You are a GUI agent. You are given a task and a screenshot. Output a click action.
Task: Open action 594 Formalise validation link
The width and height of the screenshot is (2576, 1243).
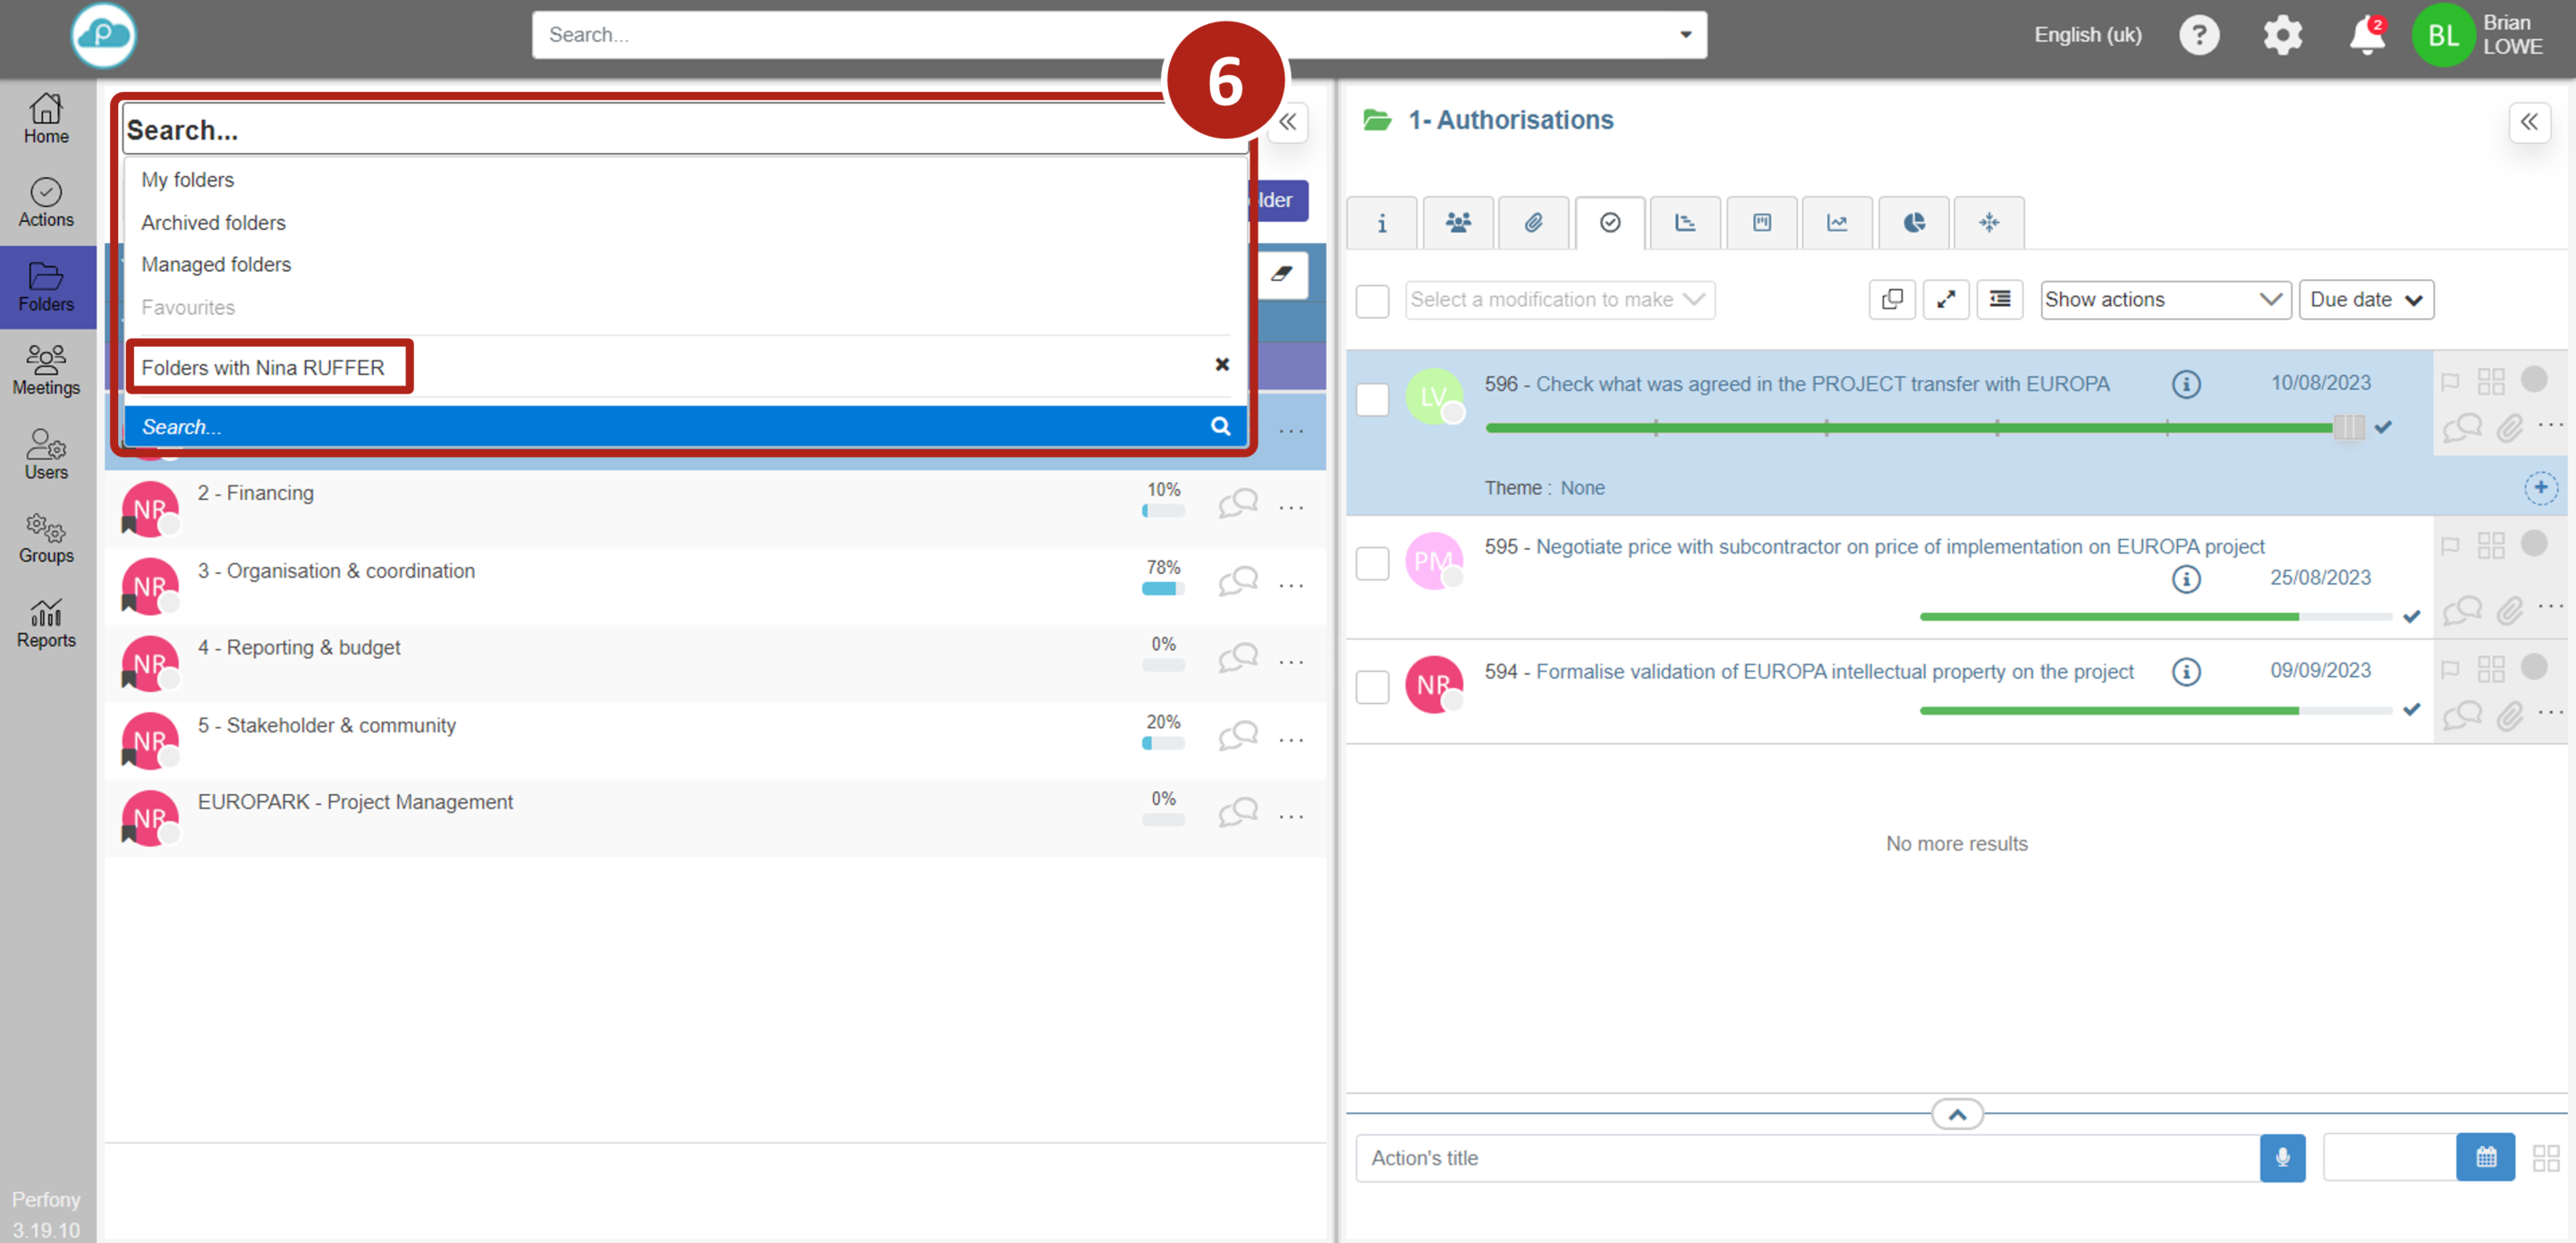(1834, 671)
